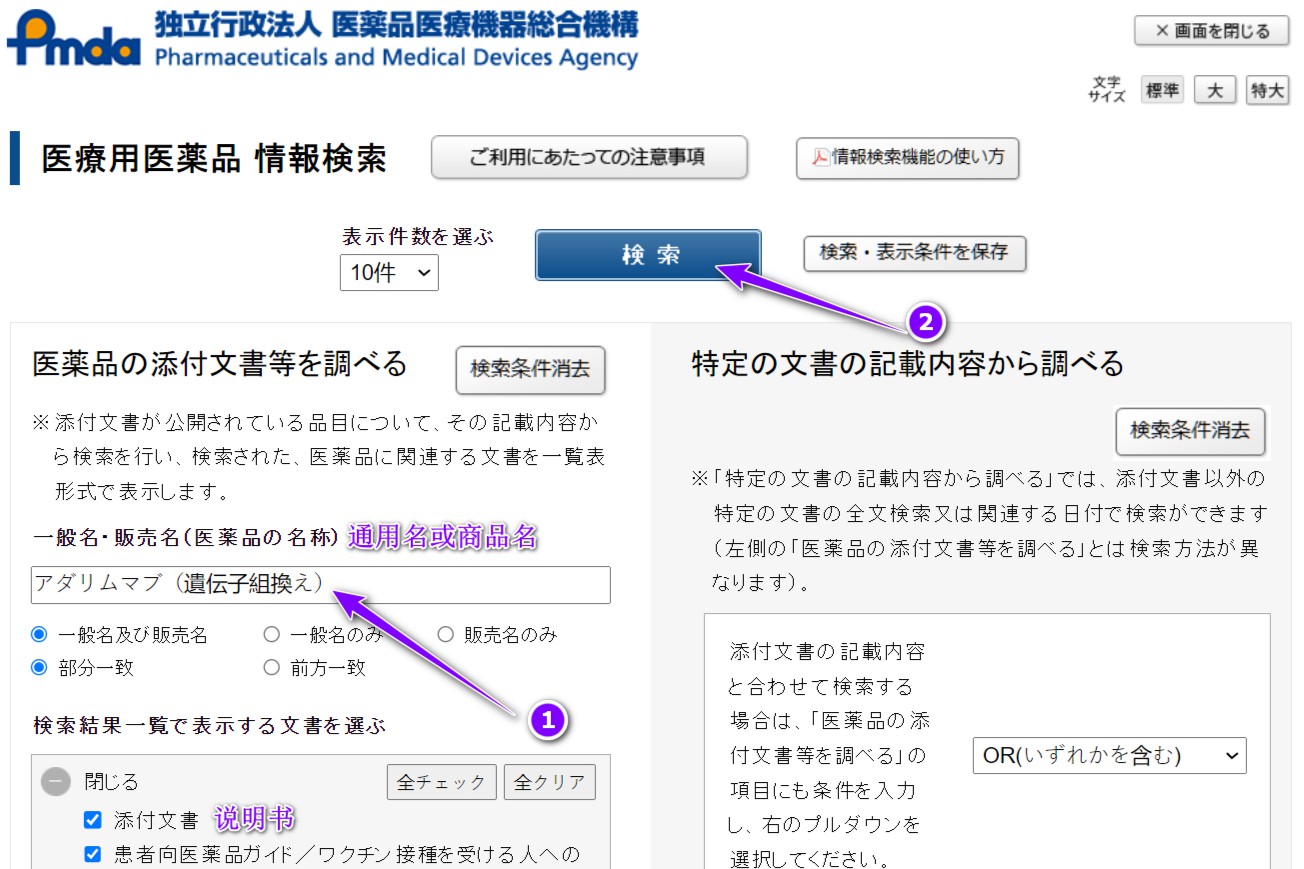Close the screen with ×画面を閉じる

(1210, 30)
